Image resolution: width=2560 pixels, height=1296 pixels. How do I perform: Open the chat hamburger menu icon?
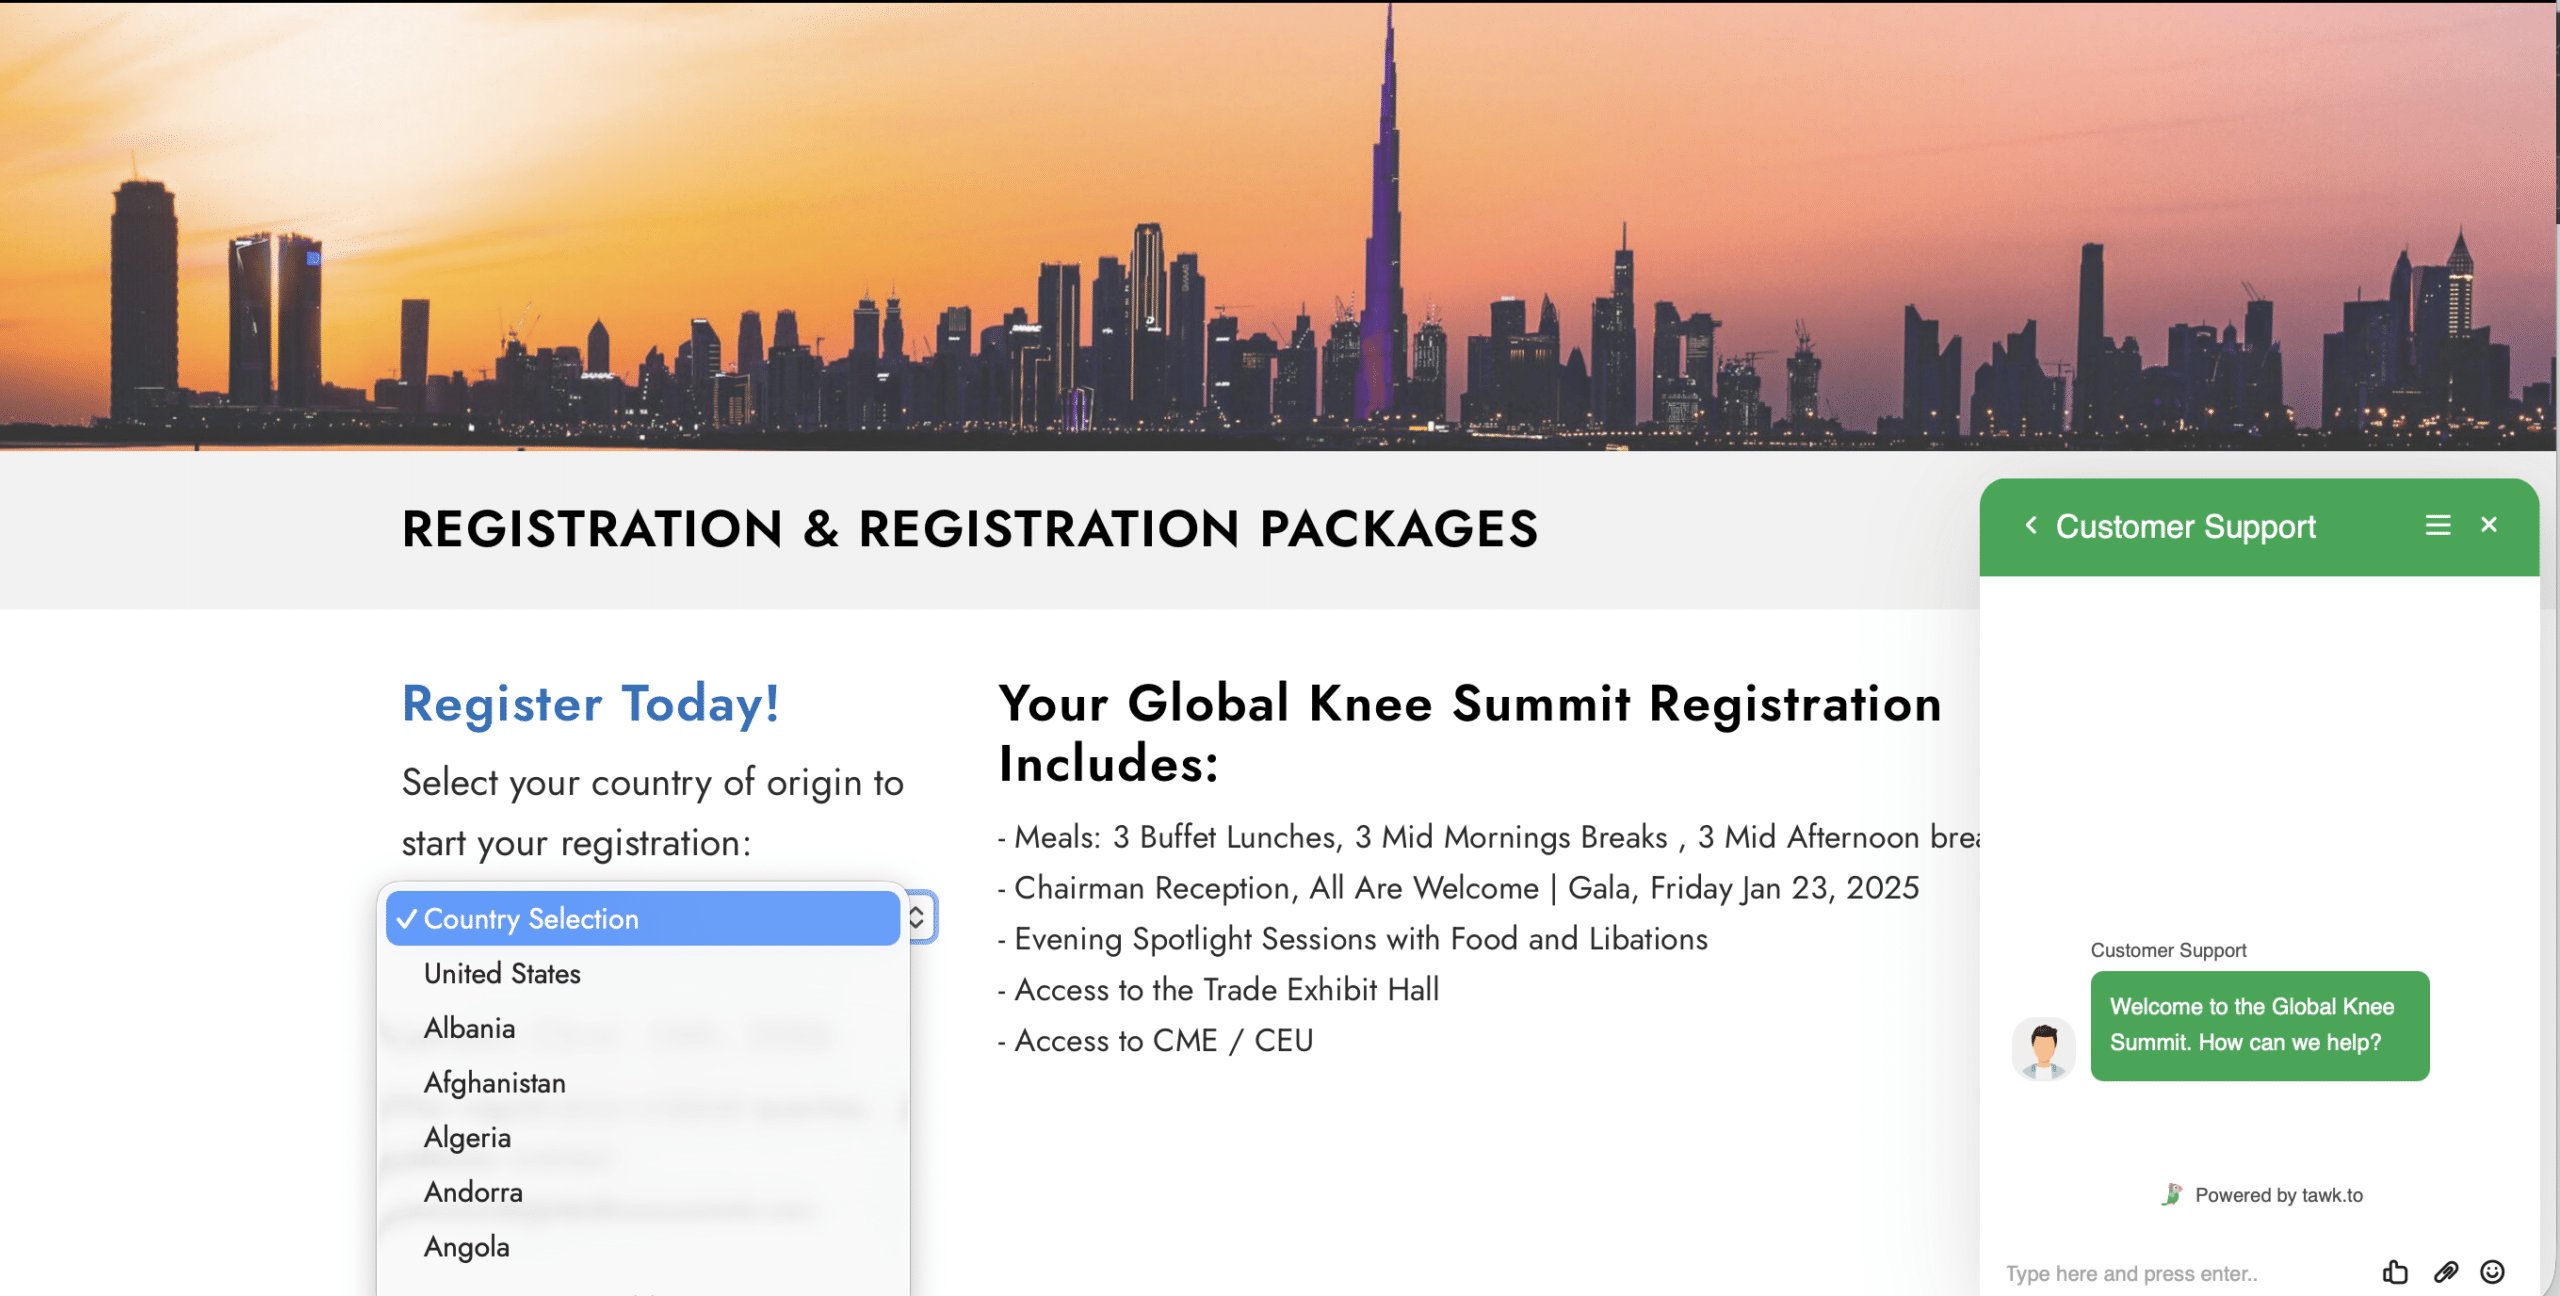point(2437,525)
